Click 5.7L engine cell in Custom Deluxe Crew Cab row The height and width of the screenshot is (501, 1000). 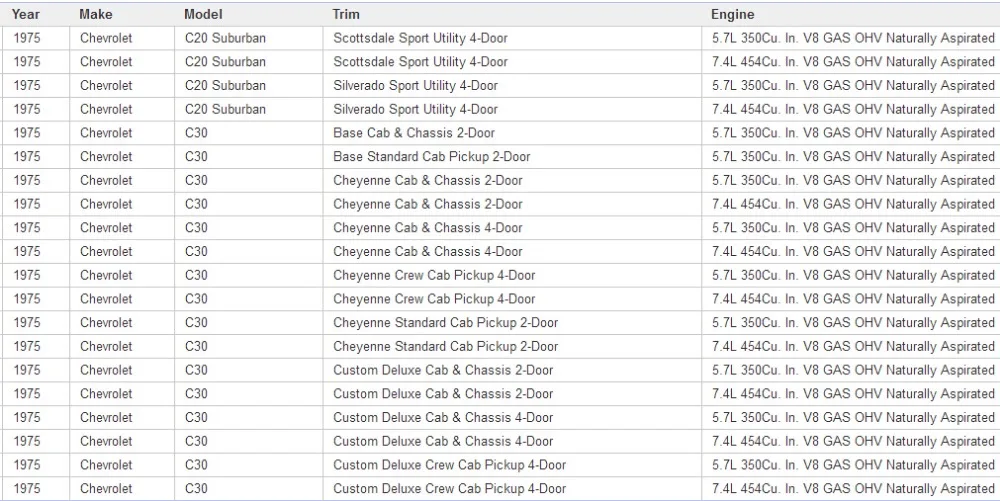pos(853,465)
